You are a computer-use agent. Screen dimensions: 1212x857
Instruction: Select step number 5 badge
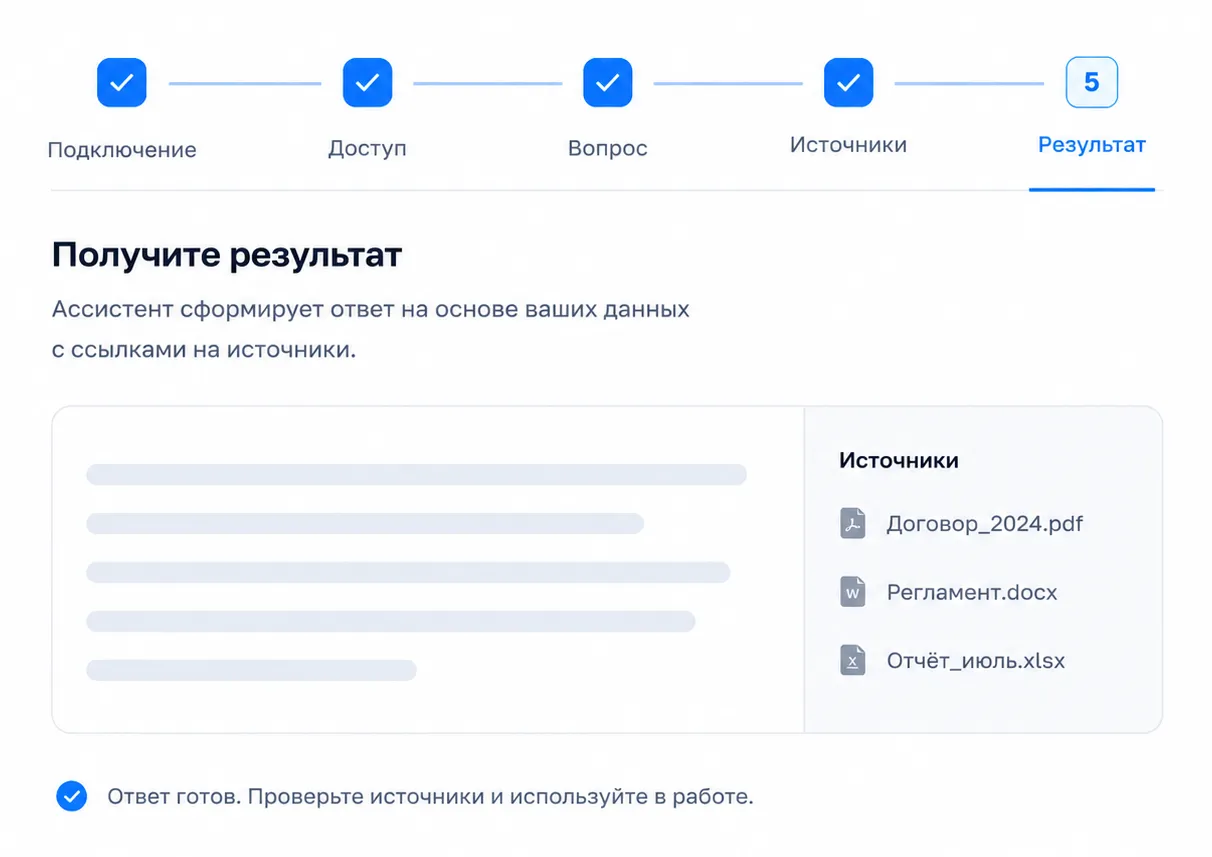point(1092,82)
